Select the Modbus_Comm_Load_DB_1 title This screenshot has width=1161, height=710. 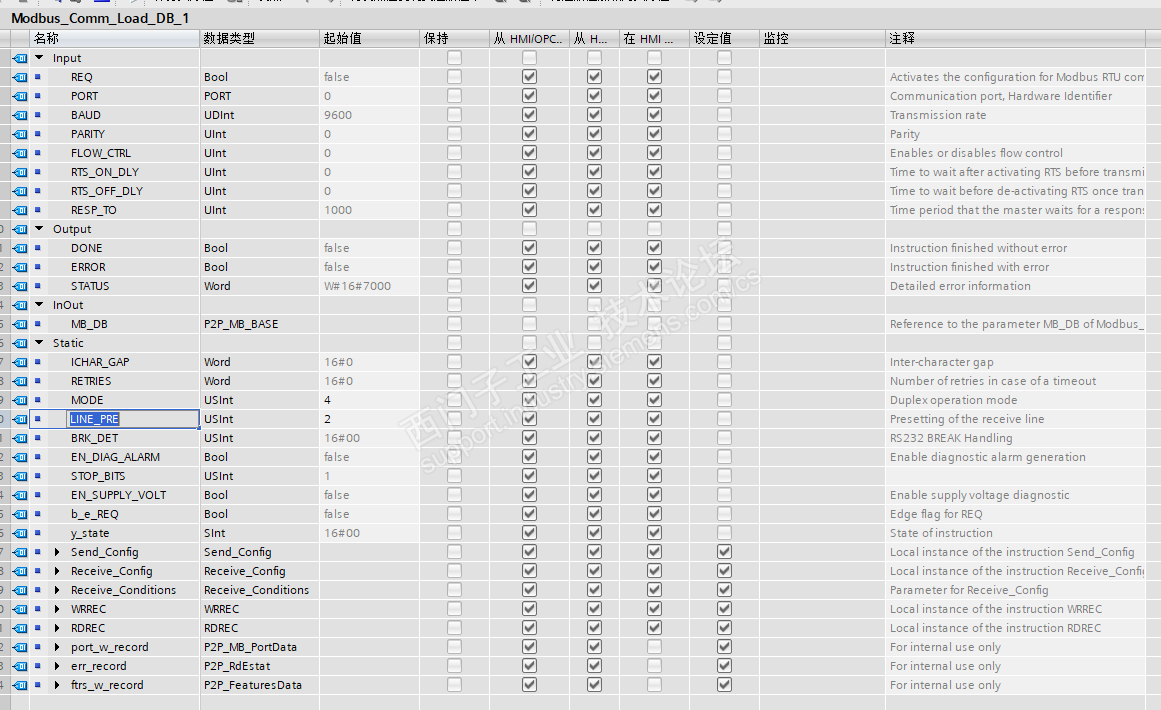point(100,18)
